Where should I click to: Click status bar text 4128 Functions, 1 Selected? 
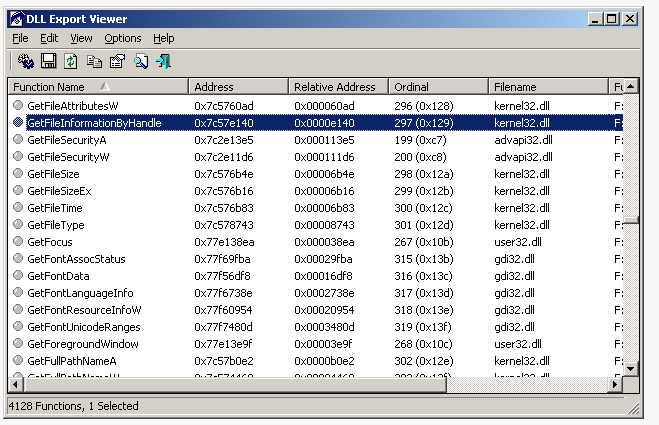pyautogui.click(x=74, y=406)
